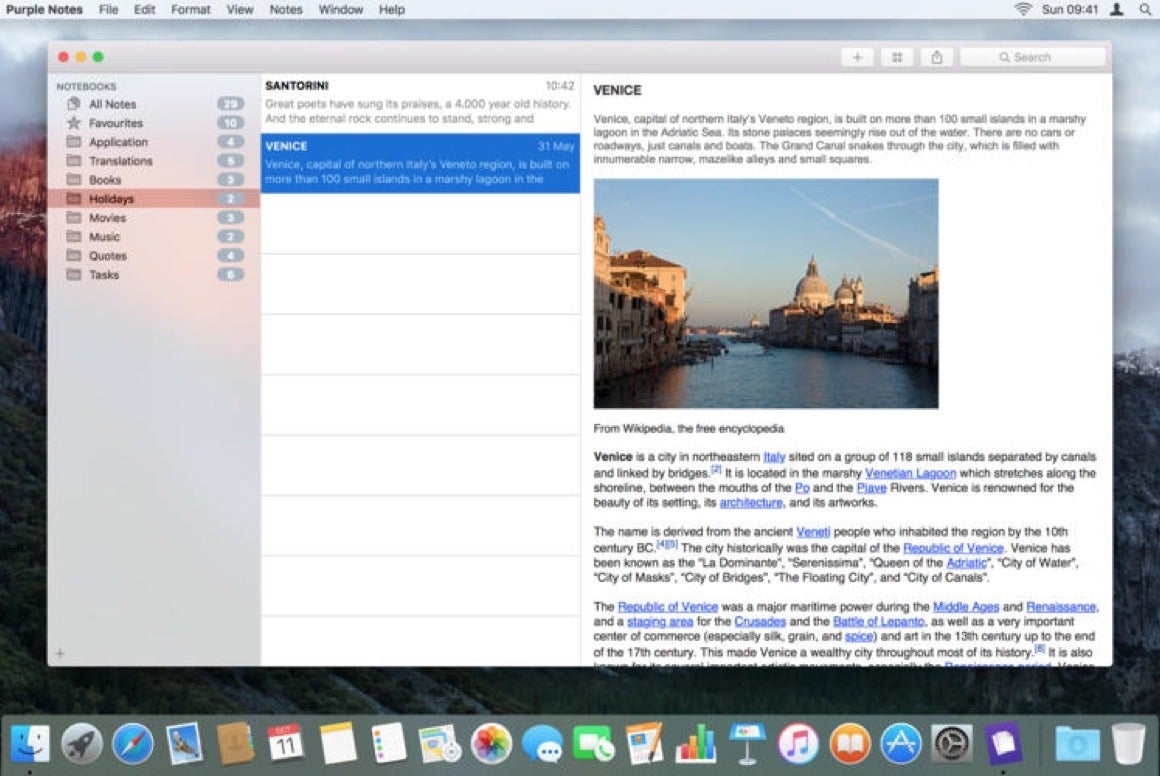Open the Keynote podium icon in the Dock
Viewport: 1160px width, 776px height.
[747, 743]
